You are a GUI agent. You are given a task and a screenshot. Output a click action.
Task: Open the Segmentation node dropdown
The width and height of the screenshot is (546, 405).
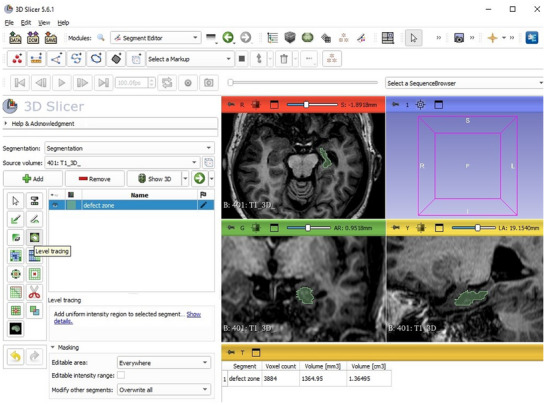pos(129,148)
